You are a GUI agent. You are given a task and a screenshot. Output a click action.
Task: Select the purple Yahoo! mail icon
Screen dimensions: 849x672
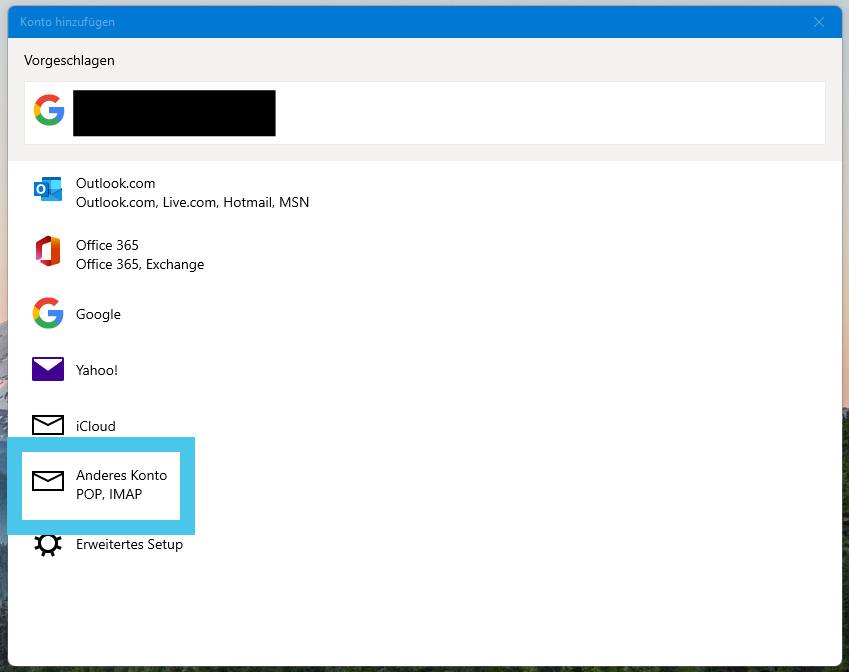pos(48,369)
